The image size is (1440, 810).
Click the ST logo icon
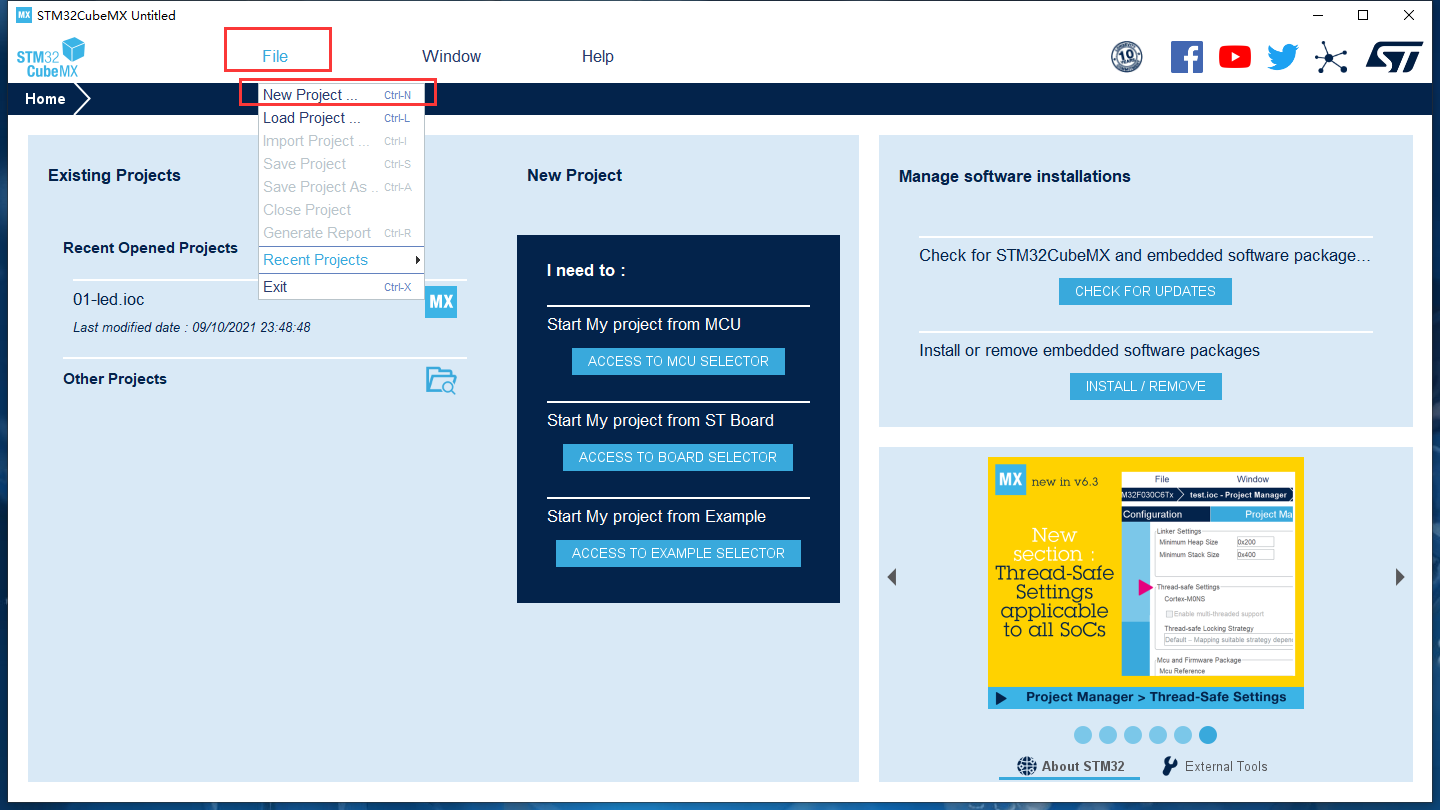point(1394,57)
